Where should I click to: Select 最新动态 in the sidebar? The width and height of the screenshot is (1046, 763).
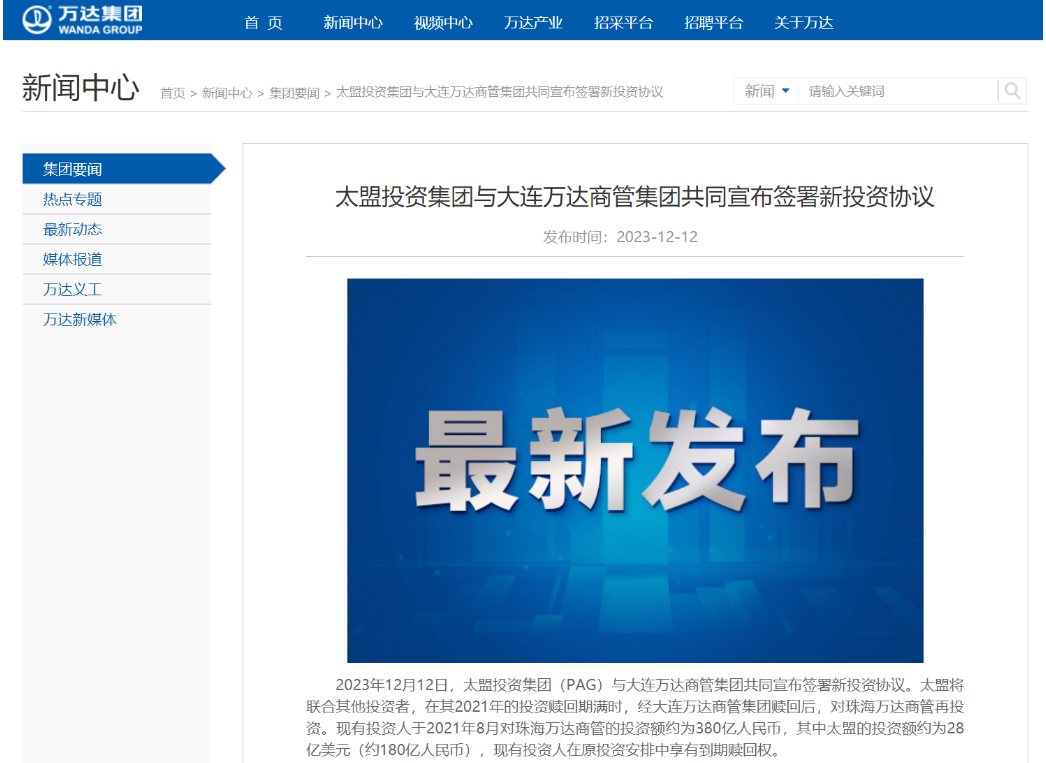click(x=117, y=229)
